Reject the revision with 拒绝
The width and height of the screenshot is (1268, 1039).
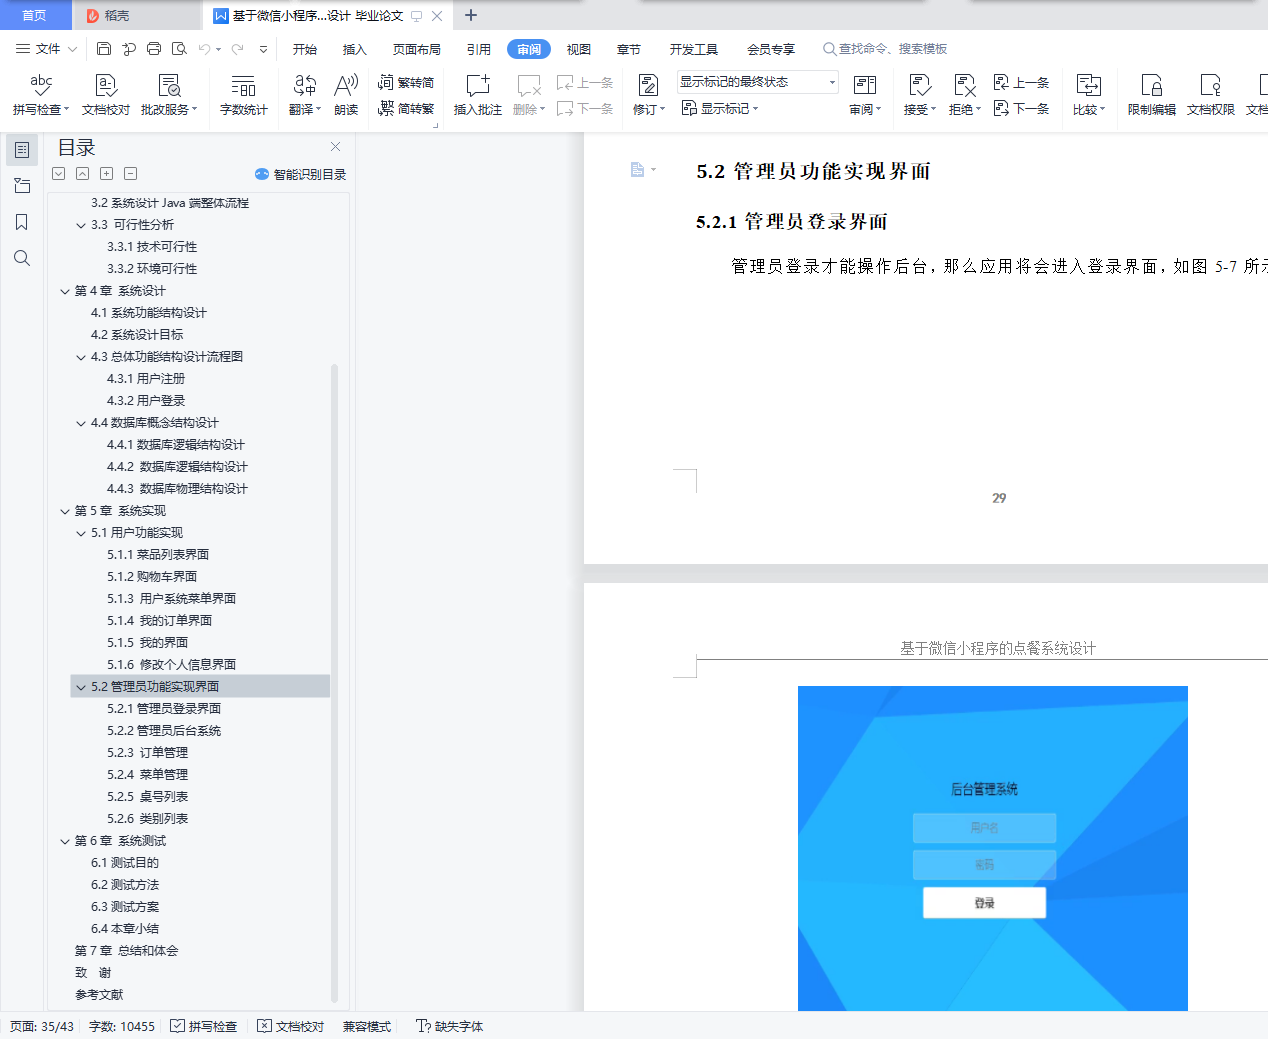(x=964, y=94)
